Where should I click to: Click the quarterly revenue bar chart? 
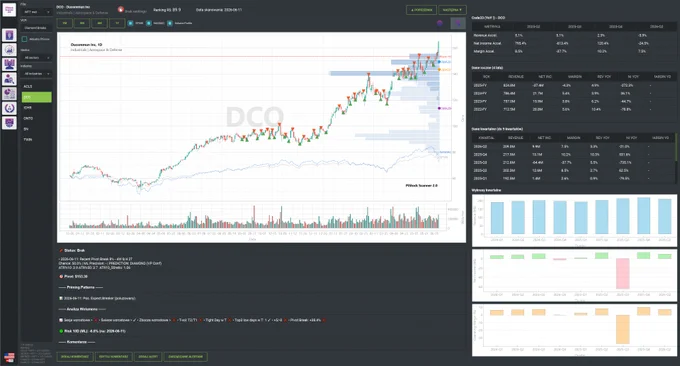574,220
